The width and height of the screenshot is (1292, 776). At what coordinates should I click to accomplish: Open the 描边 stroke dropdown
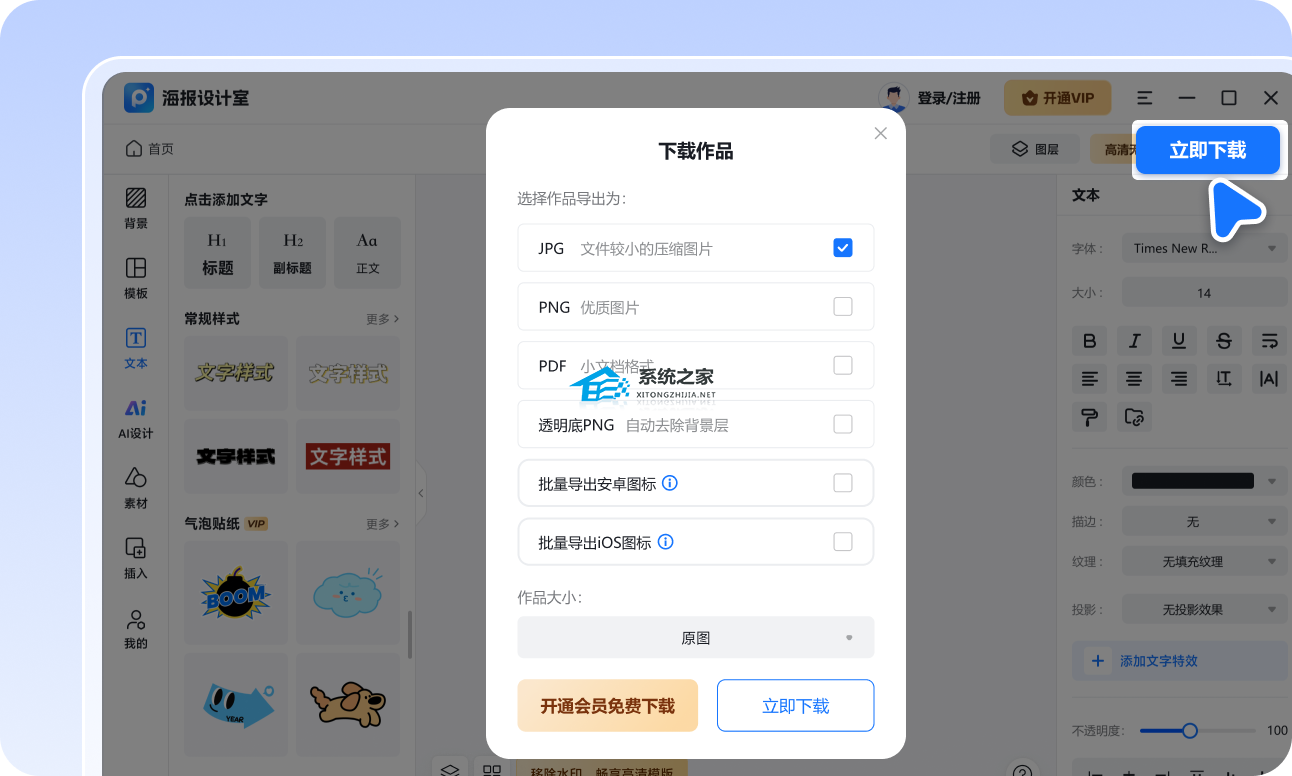pos(1205,522)
